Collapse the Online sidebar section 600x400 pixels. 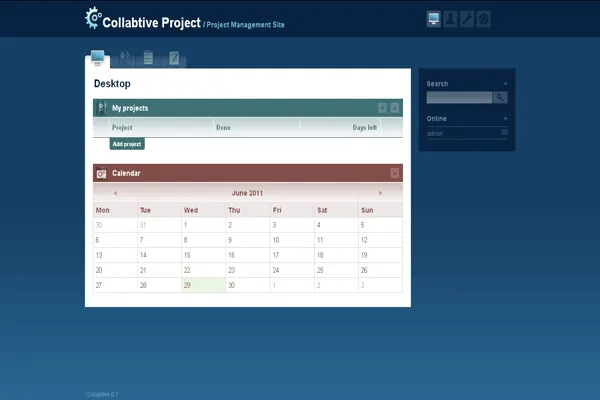(505, 119)
